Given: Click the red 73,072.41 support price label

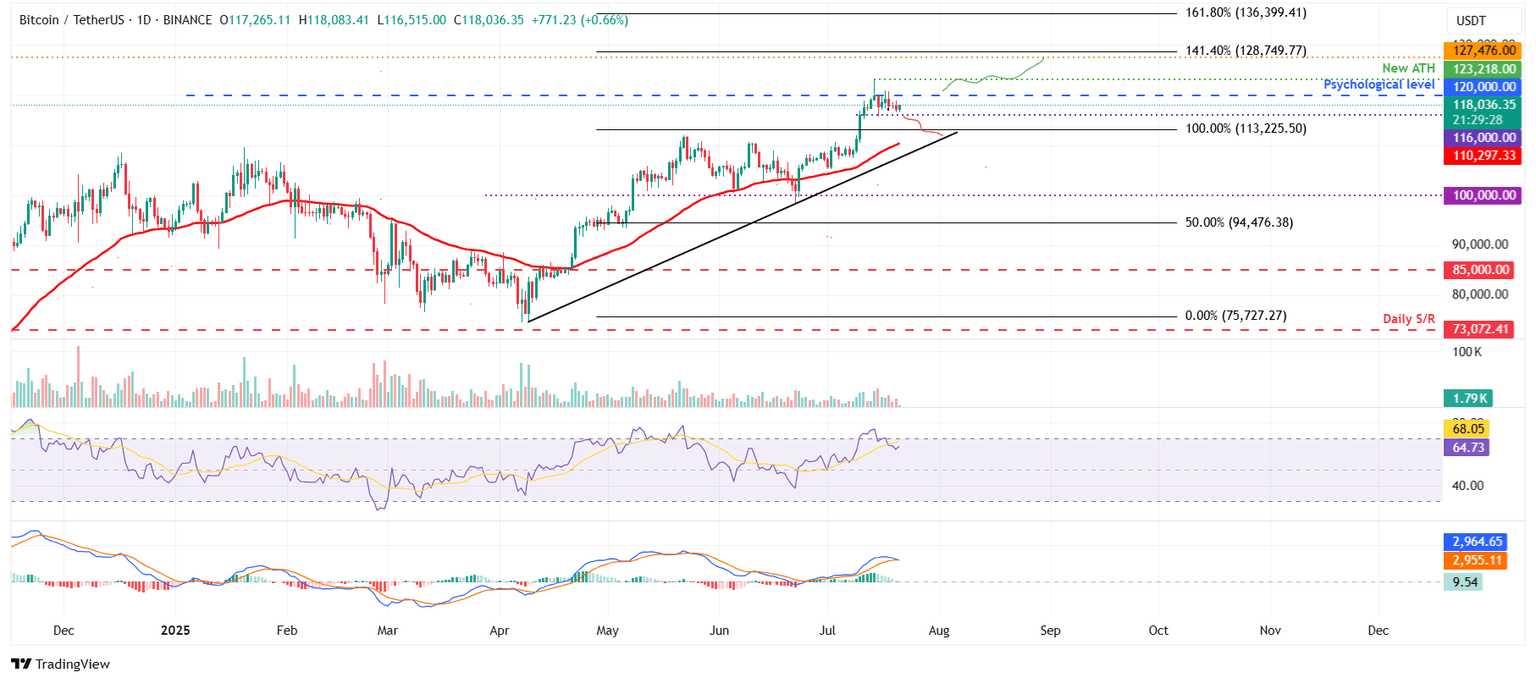Looking at the screenshot, I should (x=1481, y=330).
